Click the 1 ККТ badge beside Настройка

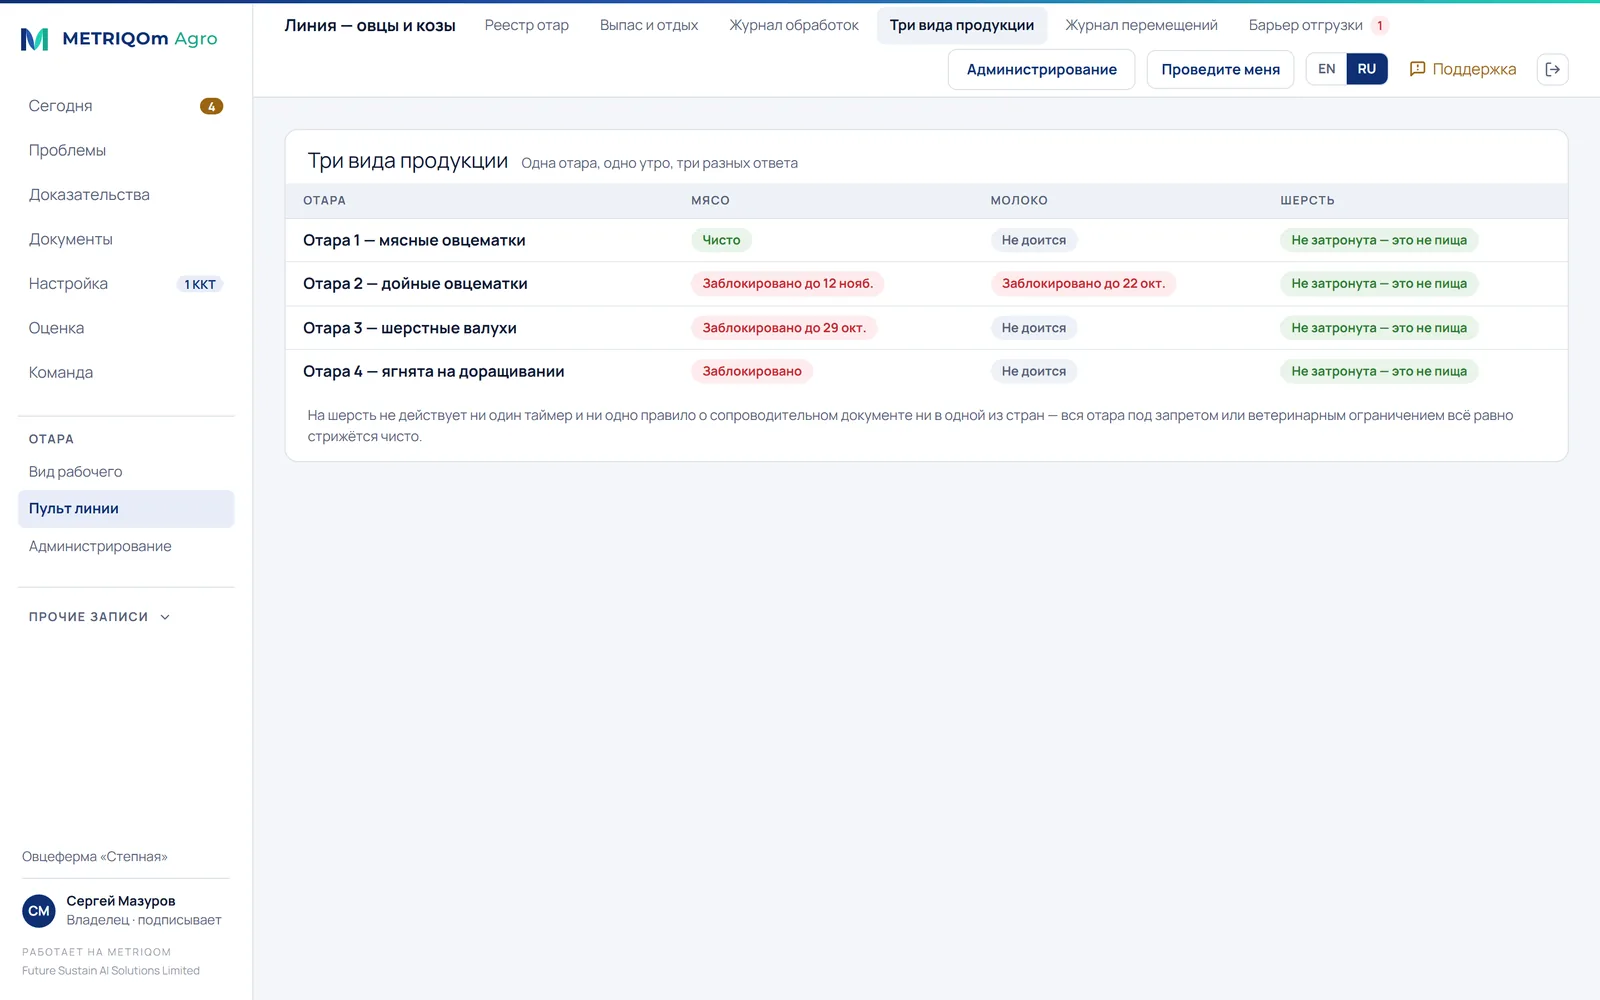(x=200, y=284)
